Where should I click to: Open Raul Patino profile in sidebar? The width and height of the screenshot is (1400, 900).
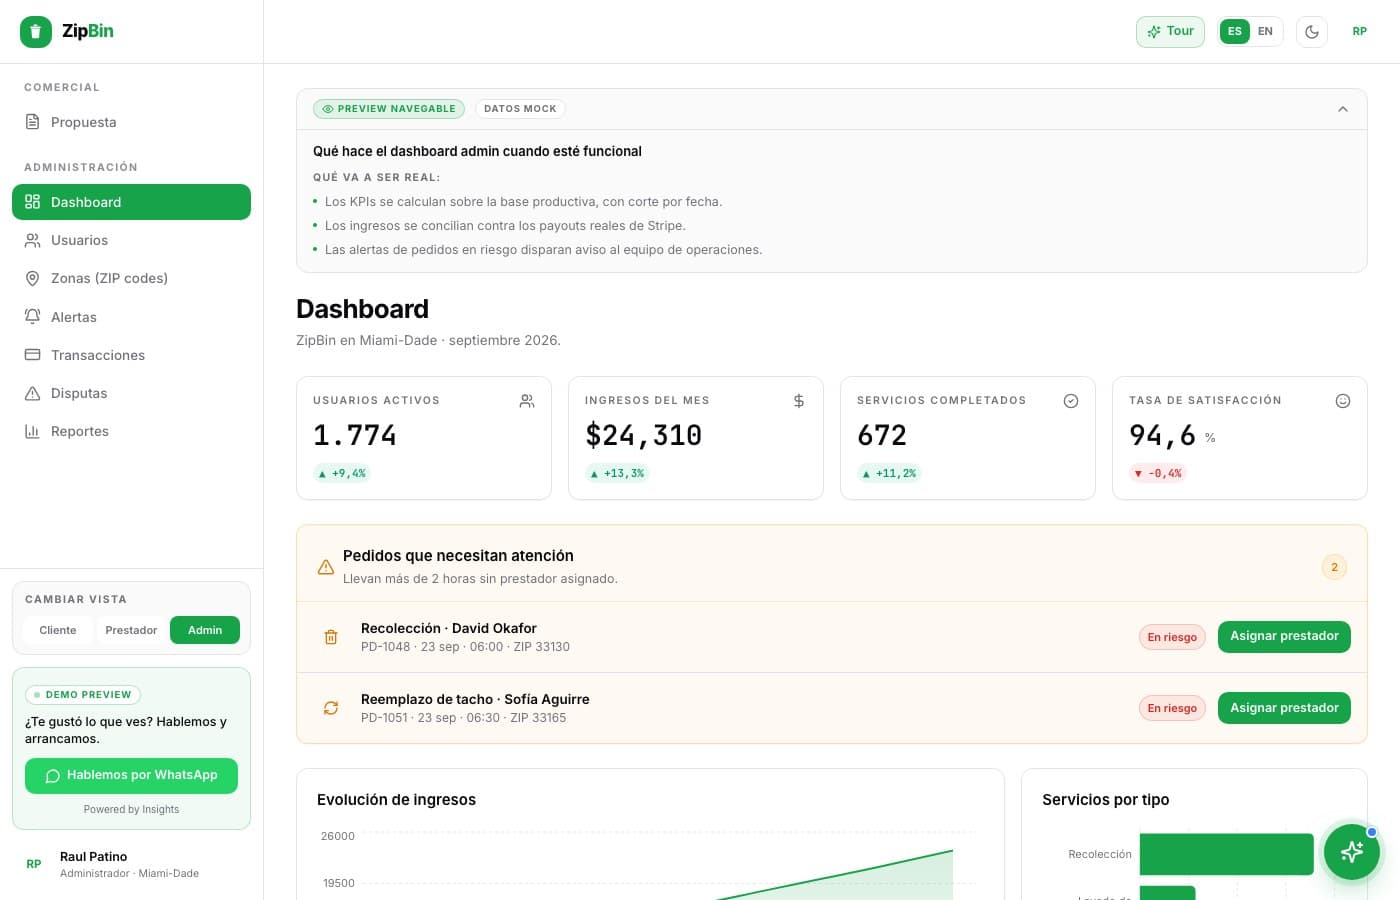(x=131, y=864)
